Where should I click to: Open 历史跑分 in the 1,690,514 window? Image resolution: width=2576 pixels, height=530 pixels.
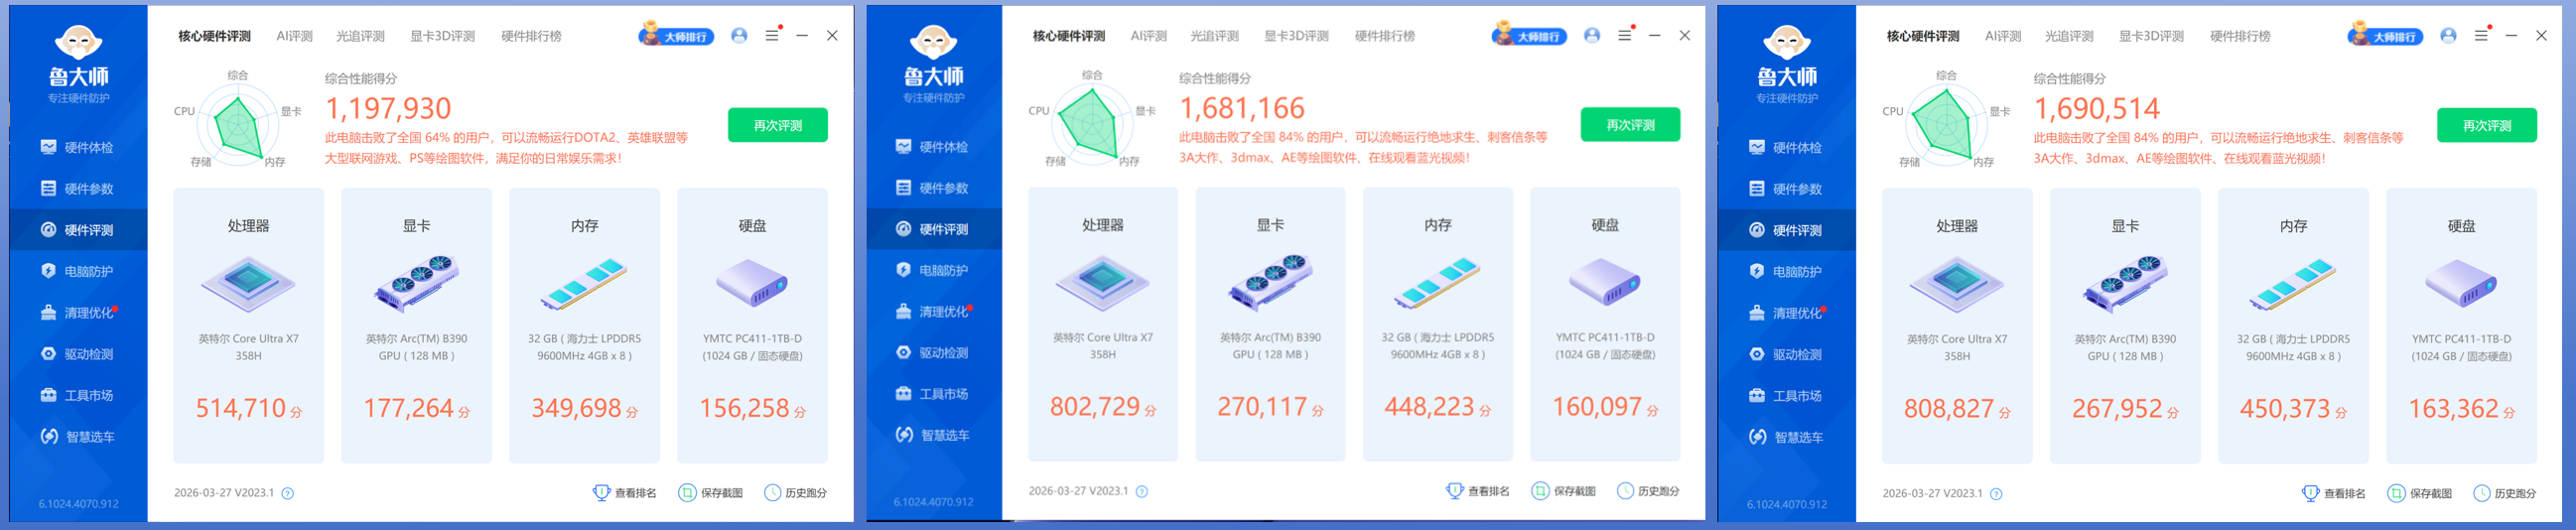[x=2505, y=493]
